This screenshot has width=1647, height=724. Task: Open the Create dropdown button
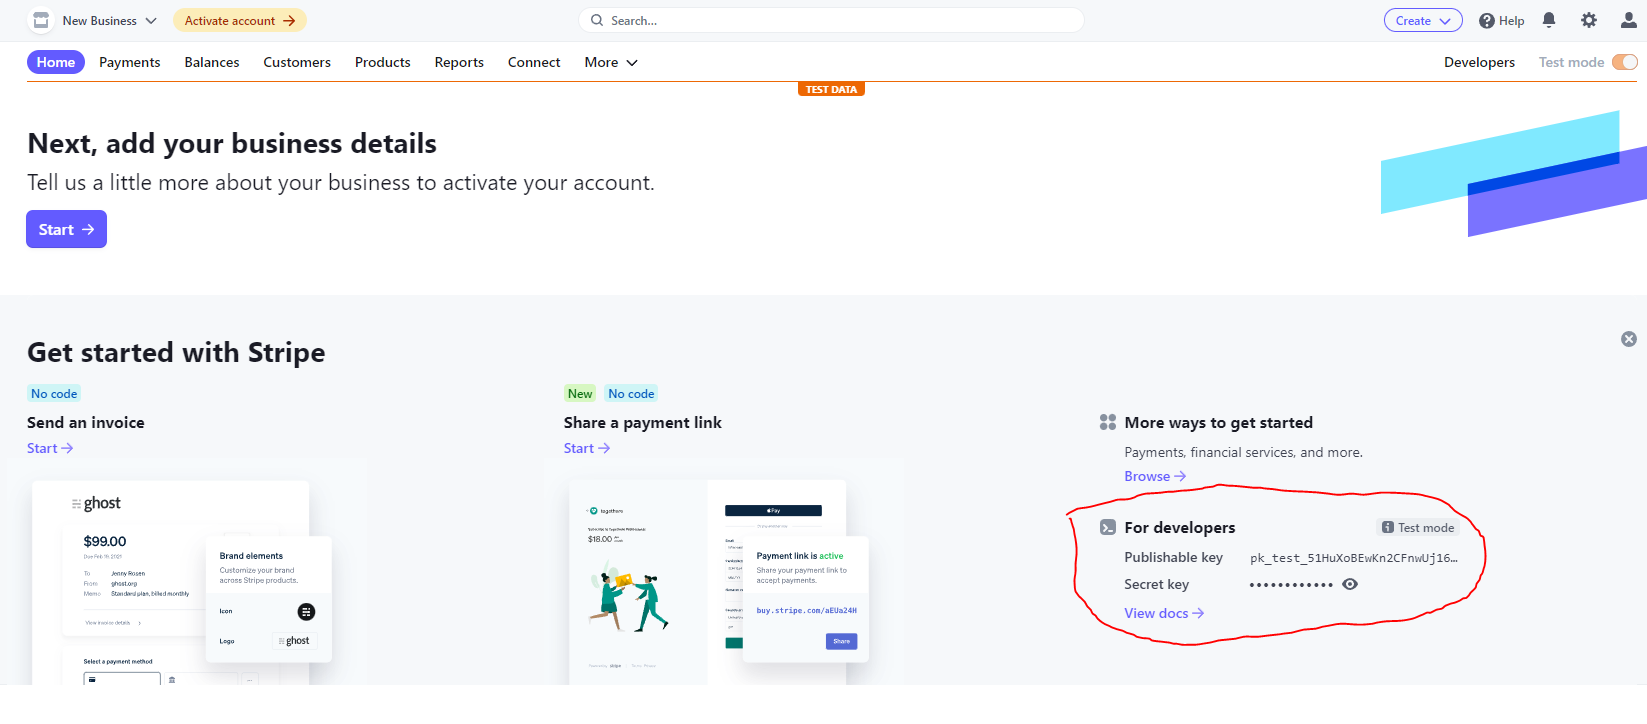coord(1422,20)
